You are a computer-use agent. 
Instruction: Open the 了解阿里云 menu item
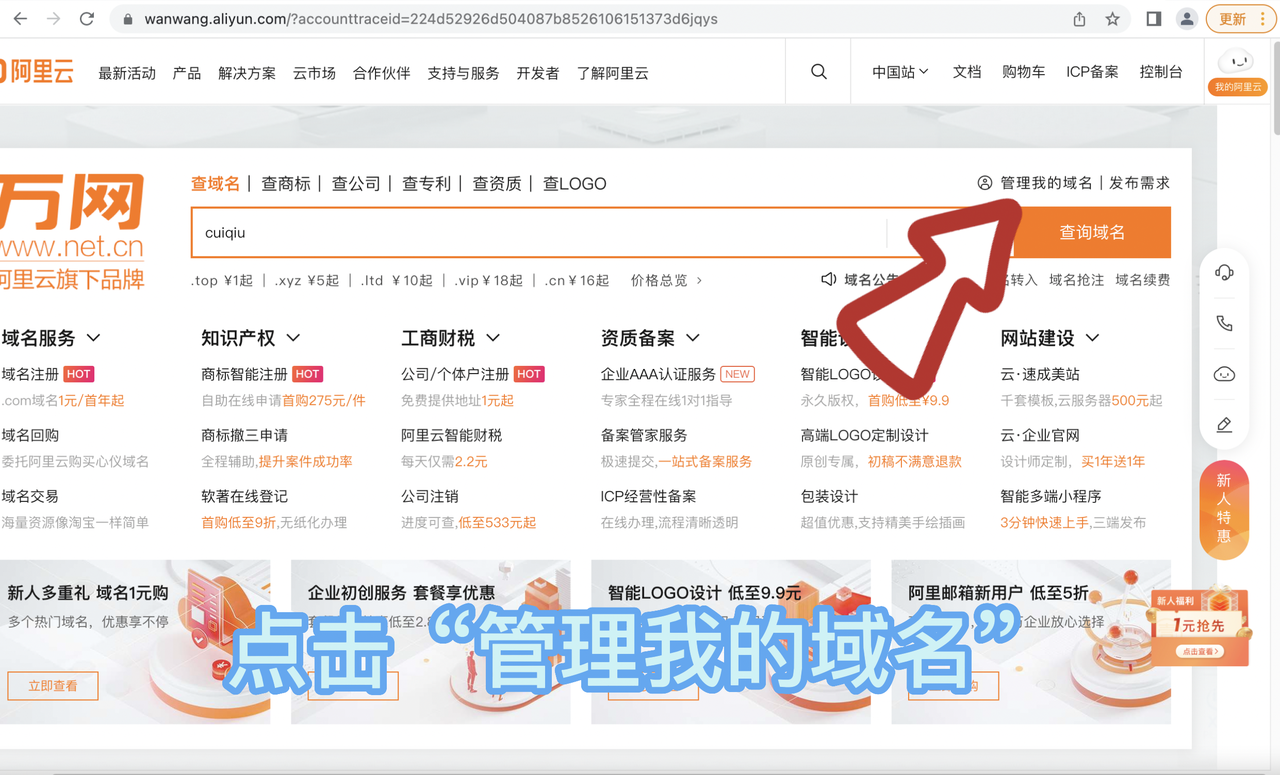[x=613, y=73]
